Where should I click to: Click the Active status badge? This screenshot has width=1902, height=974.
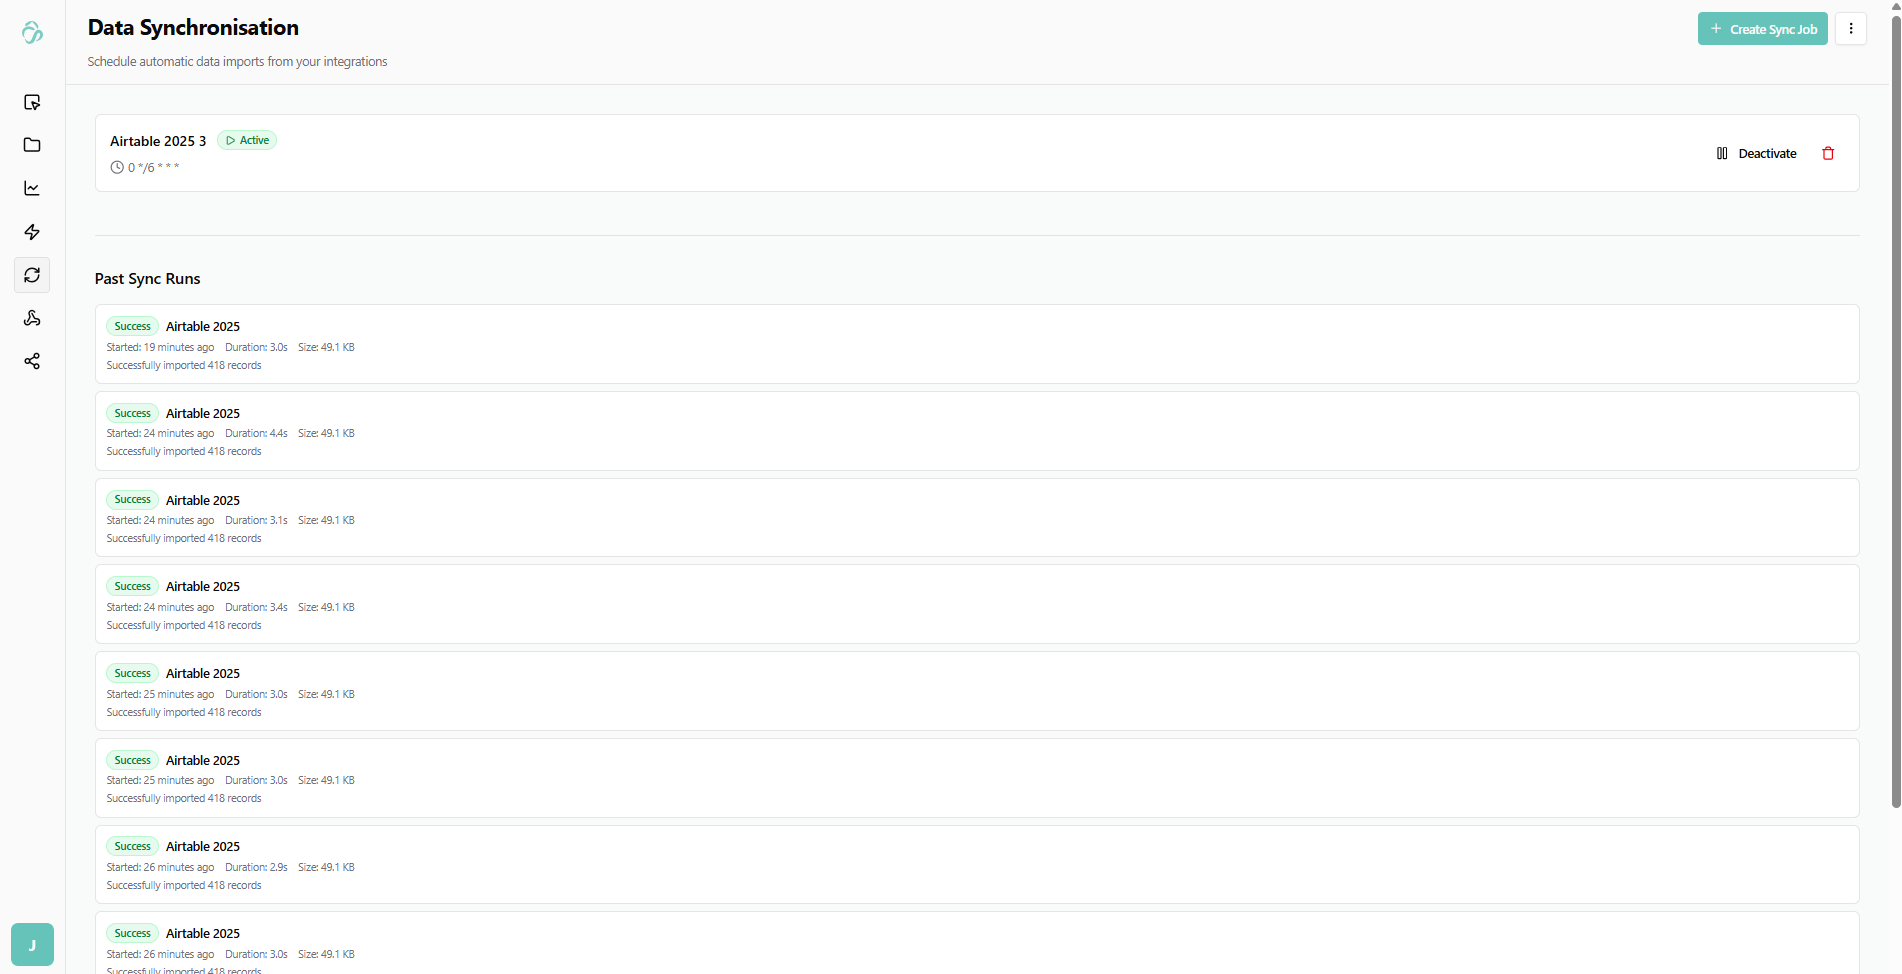point(247,140)
